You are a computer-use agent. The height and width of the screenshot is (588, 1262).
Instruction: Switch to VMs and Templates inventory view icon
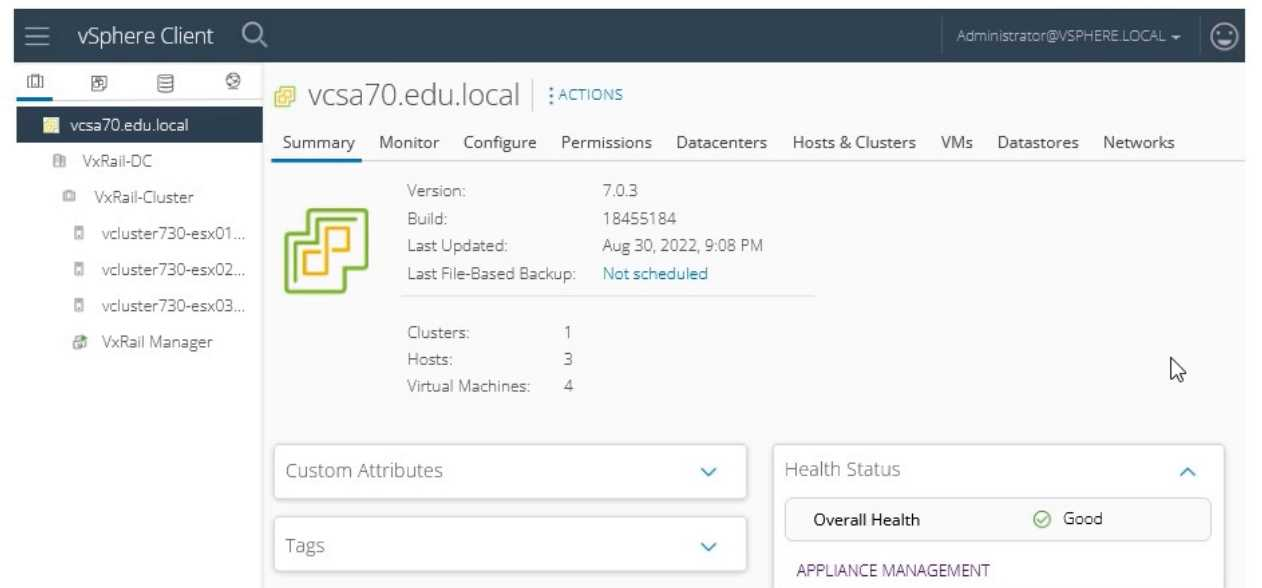(x=99, y=83)
